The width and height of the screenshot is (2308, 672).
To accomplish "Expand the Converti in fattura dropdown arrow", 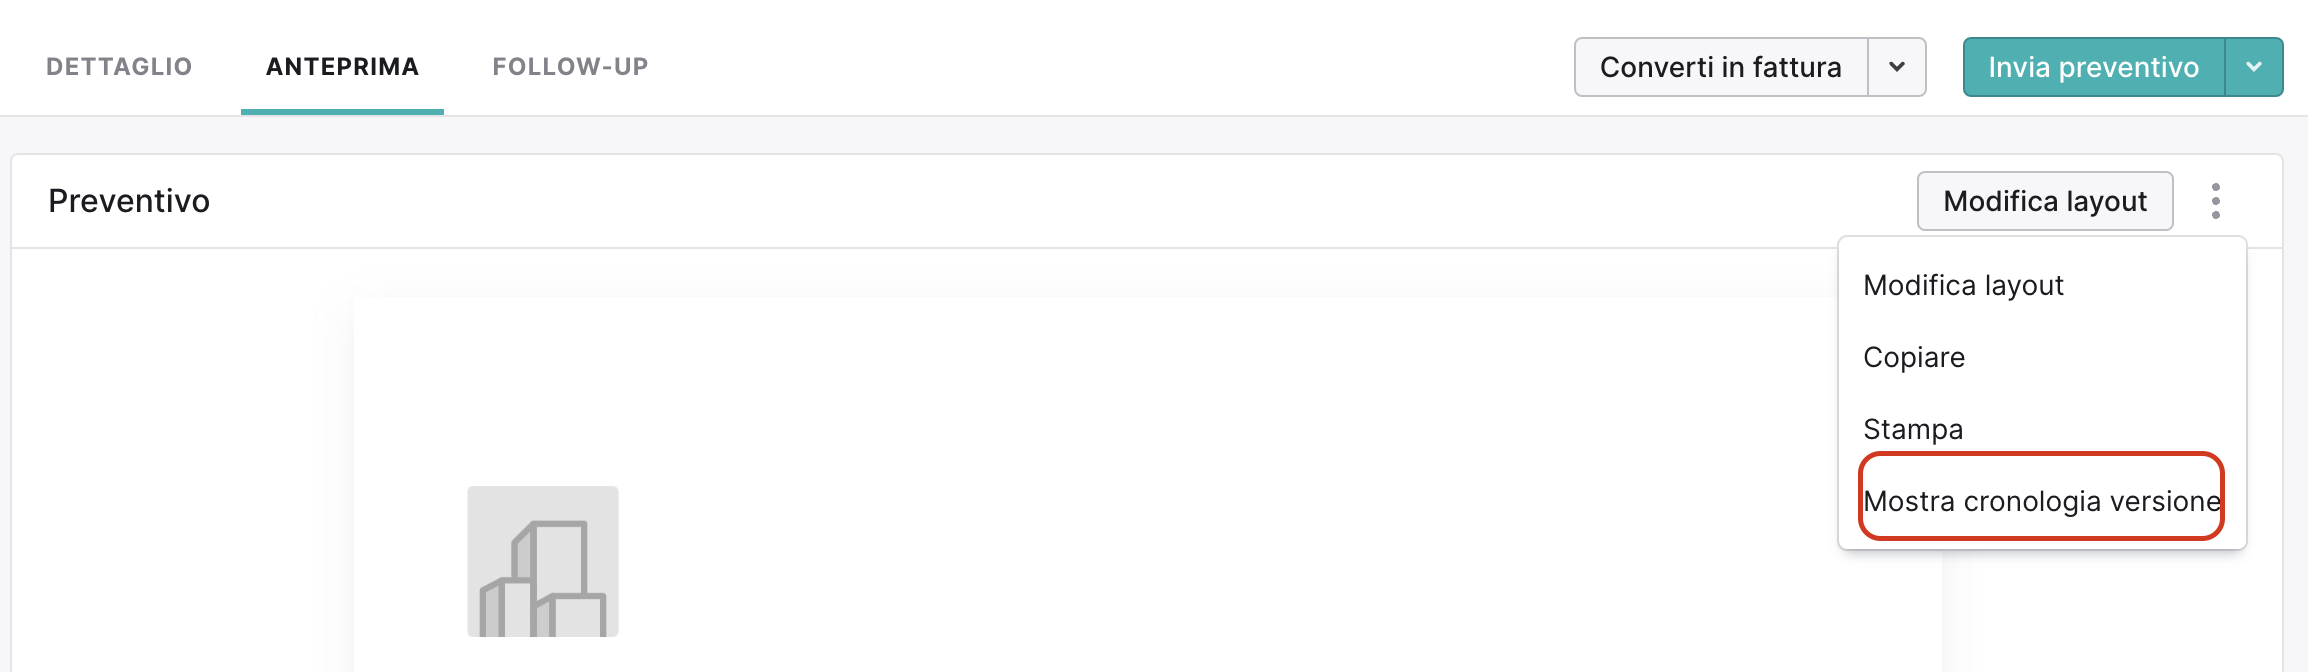I will [x=1897, y=67].
